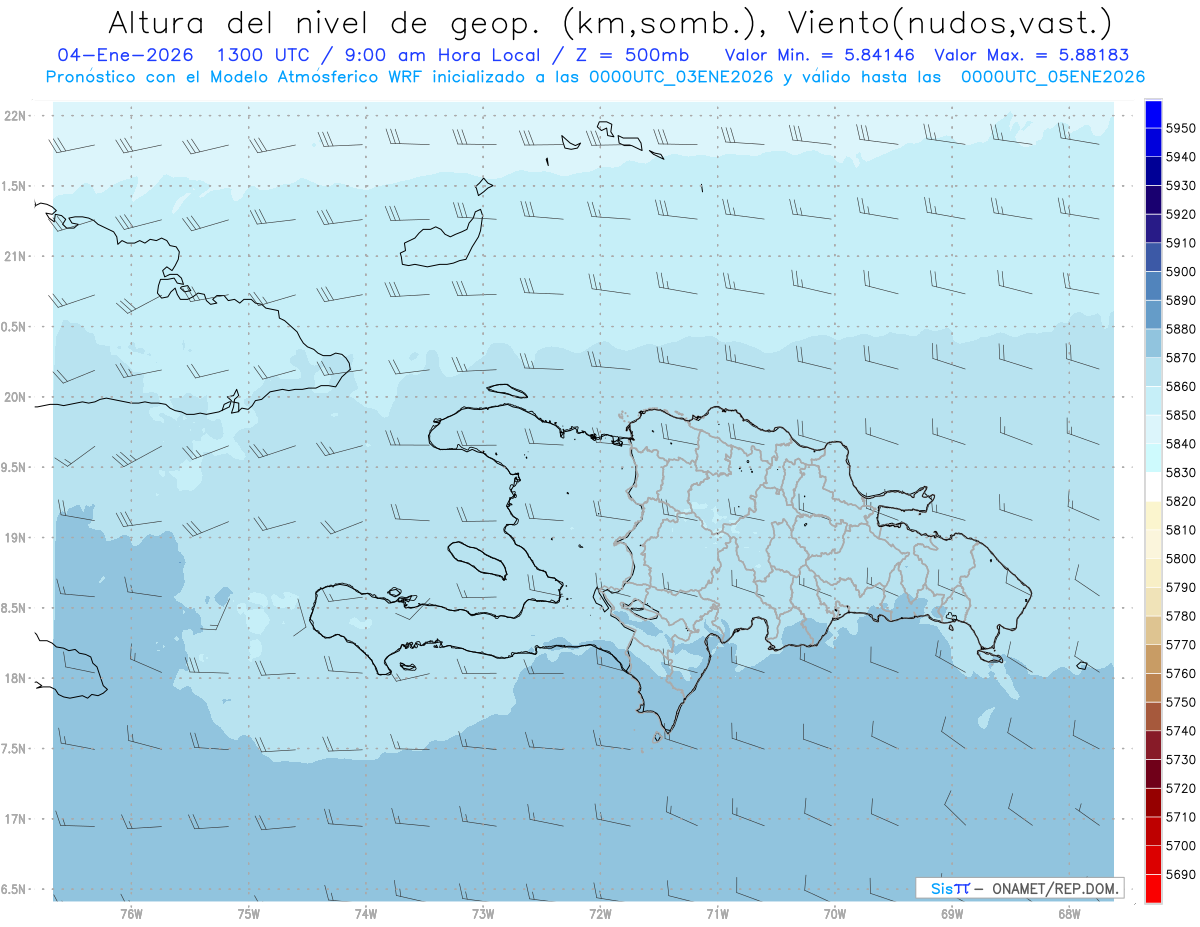Click the color scale value '5750'
The height and width of the screenshot is (927, 1200).
point(1181,702)
